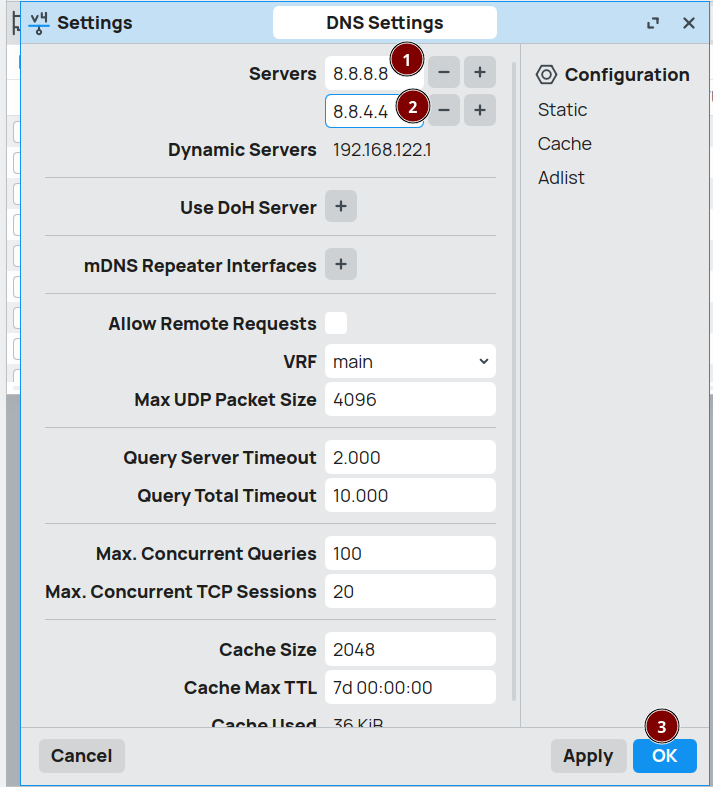Click the Settings icon in the title bar
This screenshot has height=787, width=713.
39,23
